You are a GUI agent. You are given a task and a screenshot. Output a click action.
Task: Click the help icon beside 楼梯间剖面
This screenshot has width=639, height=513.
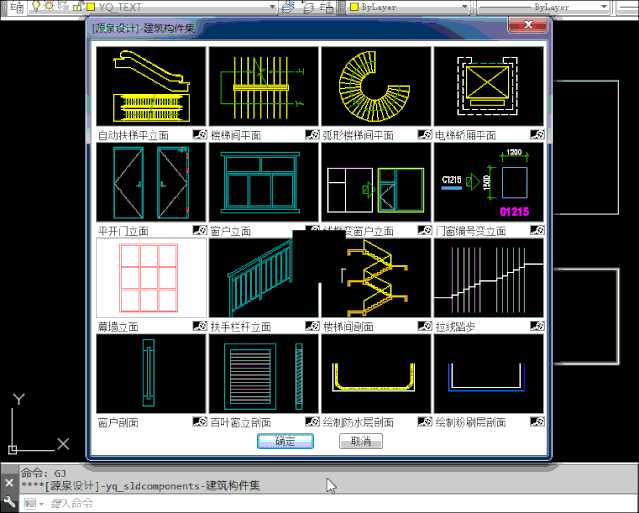coord(425,326)
